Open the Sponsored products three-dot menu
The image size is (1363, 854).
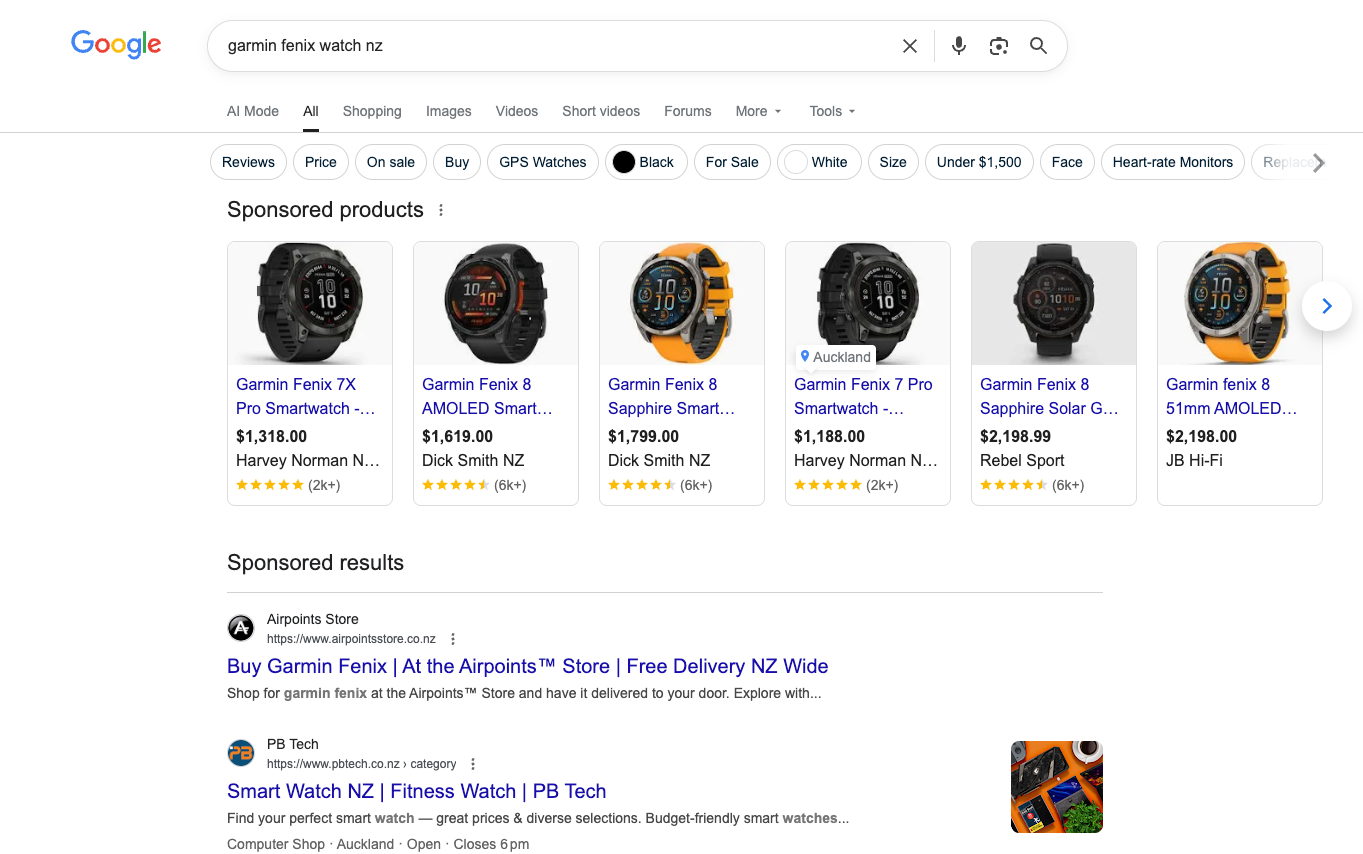441,209
